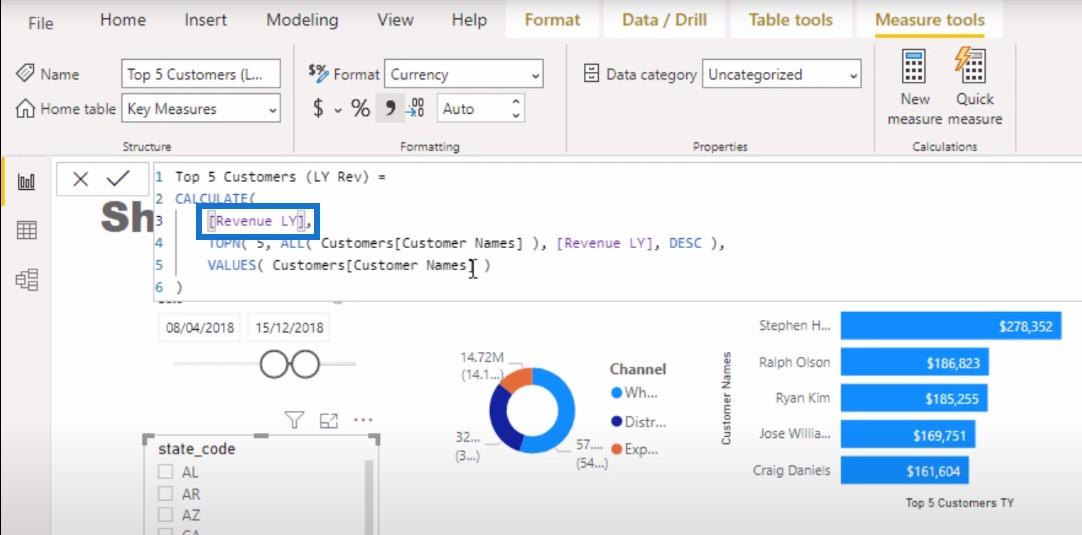This screenshot has height=535, width=1082.
Task: Open the Help tab
Action: click(x=469, y=20)
